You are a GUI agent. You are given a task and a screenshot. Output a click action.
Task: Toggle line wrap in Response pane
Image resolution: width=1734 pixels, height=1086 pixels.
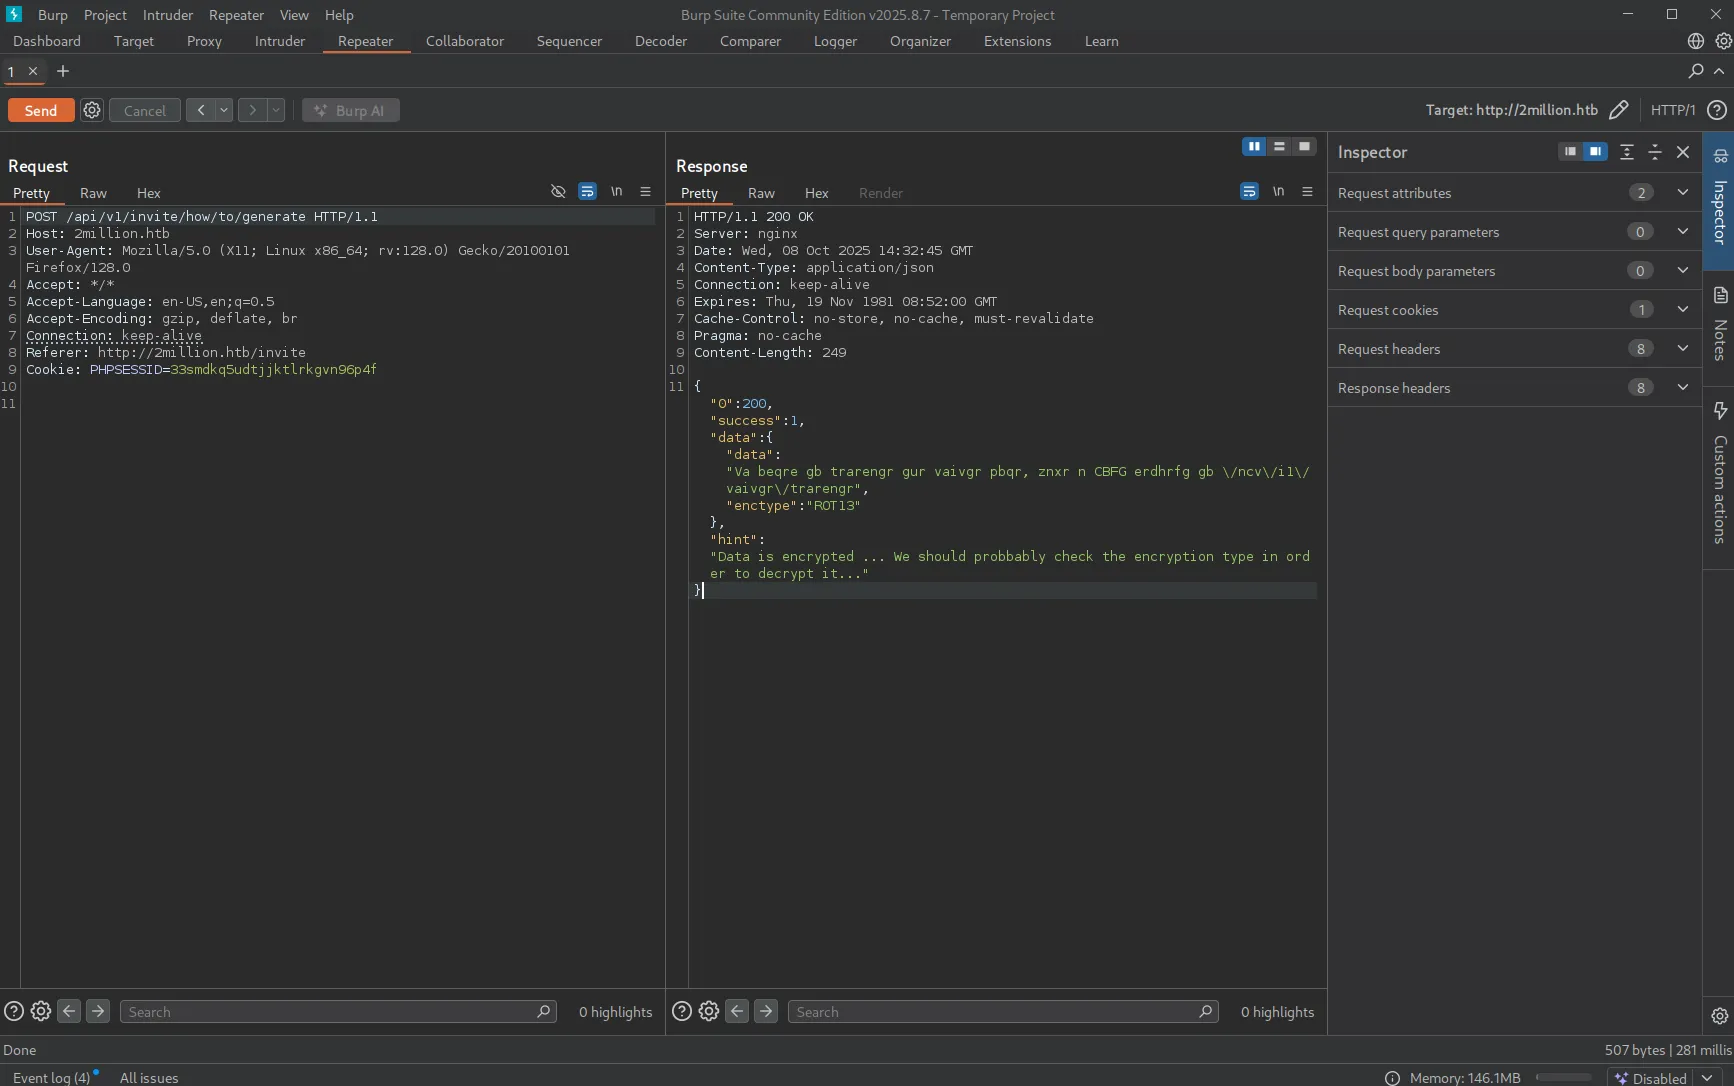click(1249, 192)
